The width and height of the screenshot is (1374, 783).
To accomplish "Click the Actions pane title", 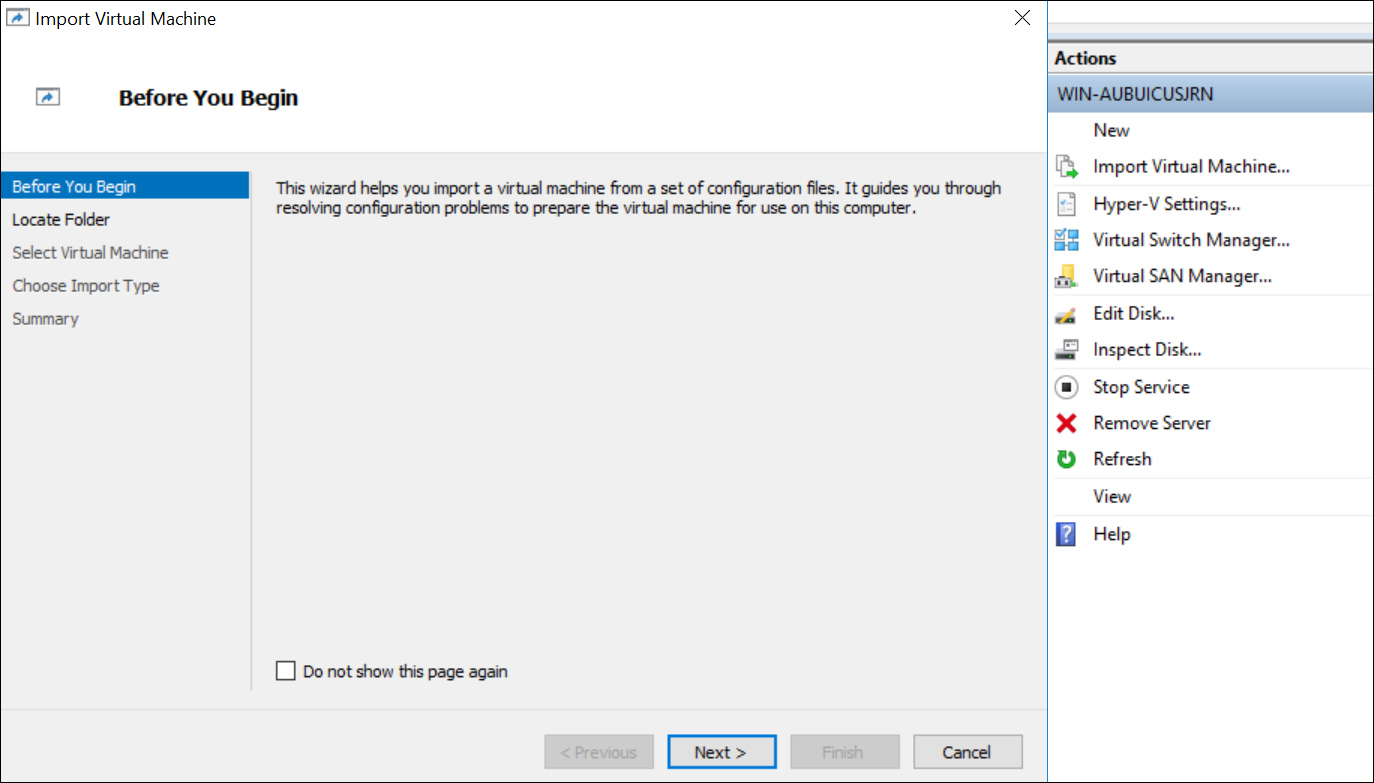I will click(1085, 58).
